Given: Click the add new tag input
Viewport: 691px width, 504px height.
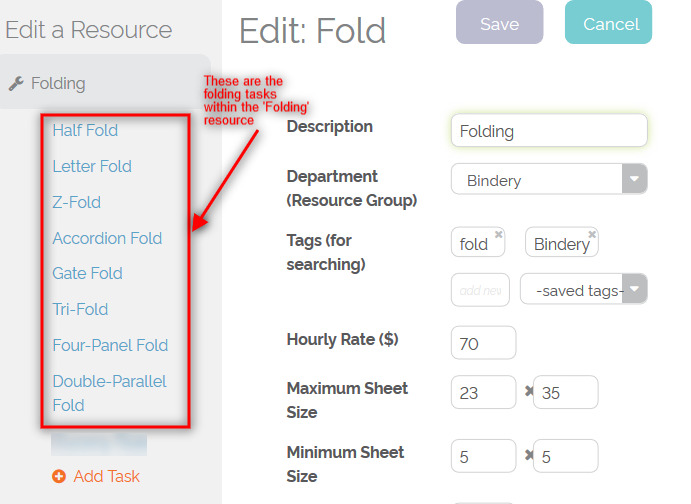Looking at the screenshot, I should coord(480,290).
